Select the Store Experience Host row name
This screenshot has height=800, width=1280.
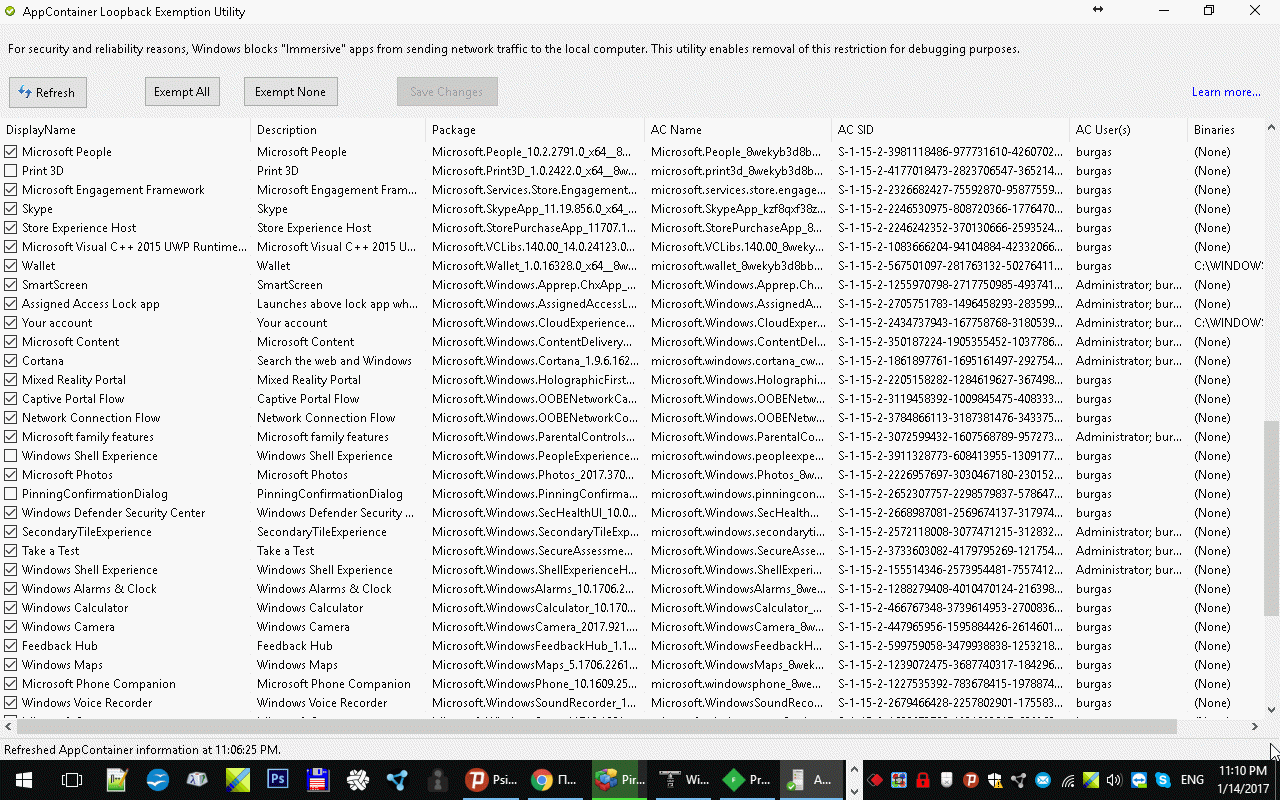click(x=79, y=228)
